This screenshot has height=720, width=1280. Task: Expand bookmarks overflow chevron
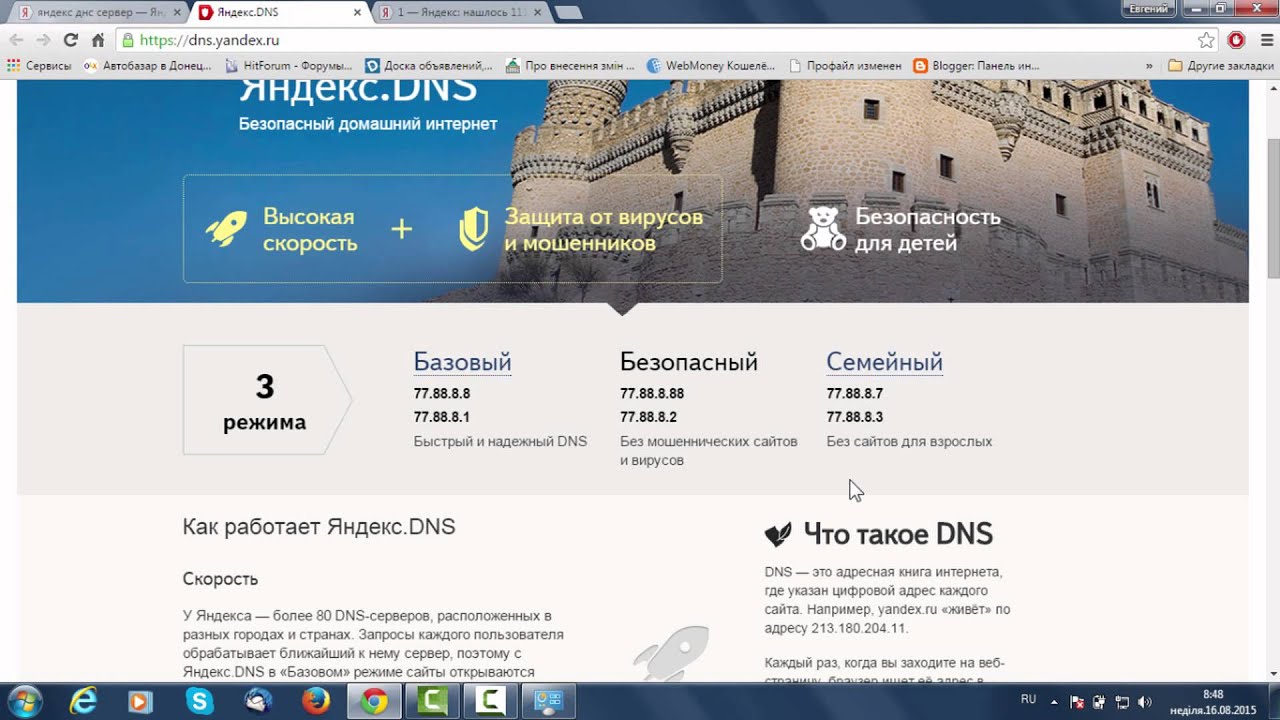tap(1149, 65)
